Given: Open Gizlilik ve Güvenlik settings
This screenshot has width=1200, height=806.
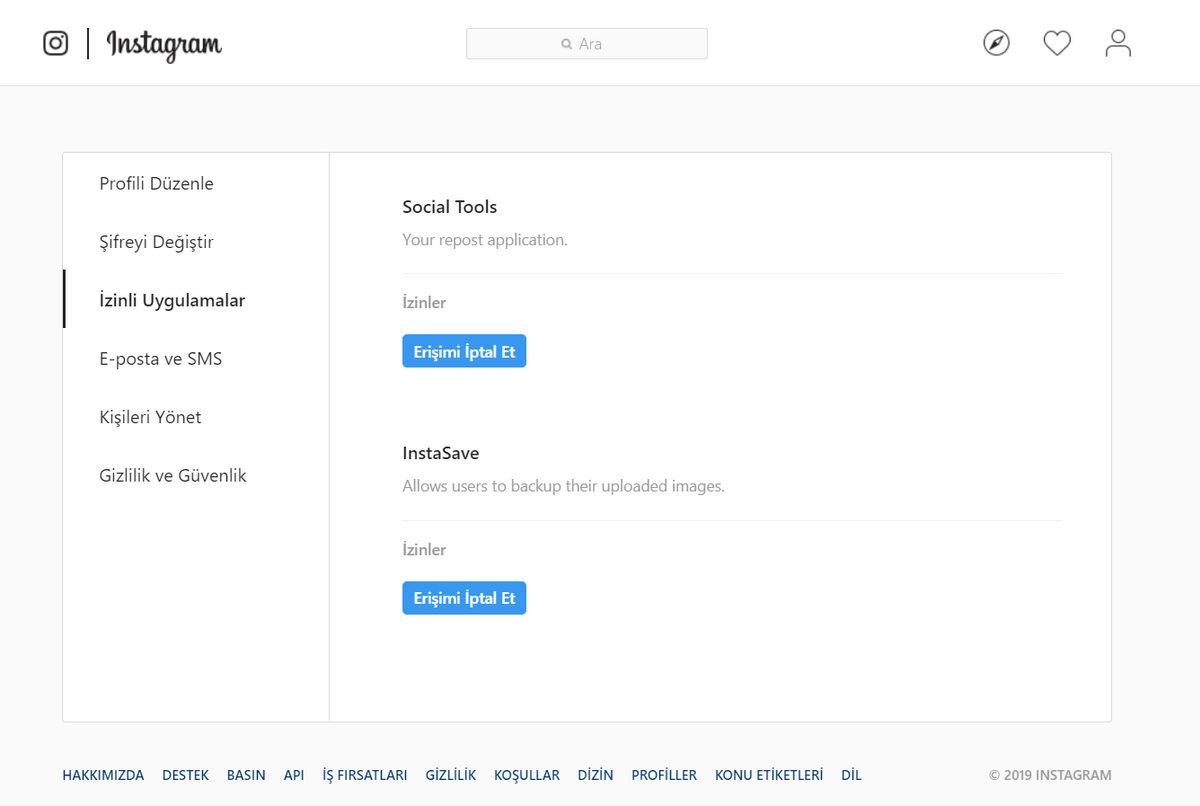Looking at the screenshot, I should coord(172,475).
